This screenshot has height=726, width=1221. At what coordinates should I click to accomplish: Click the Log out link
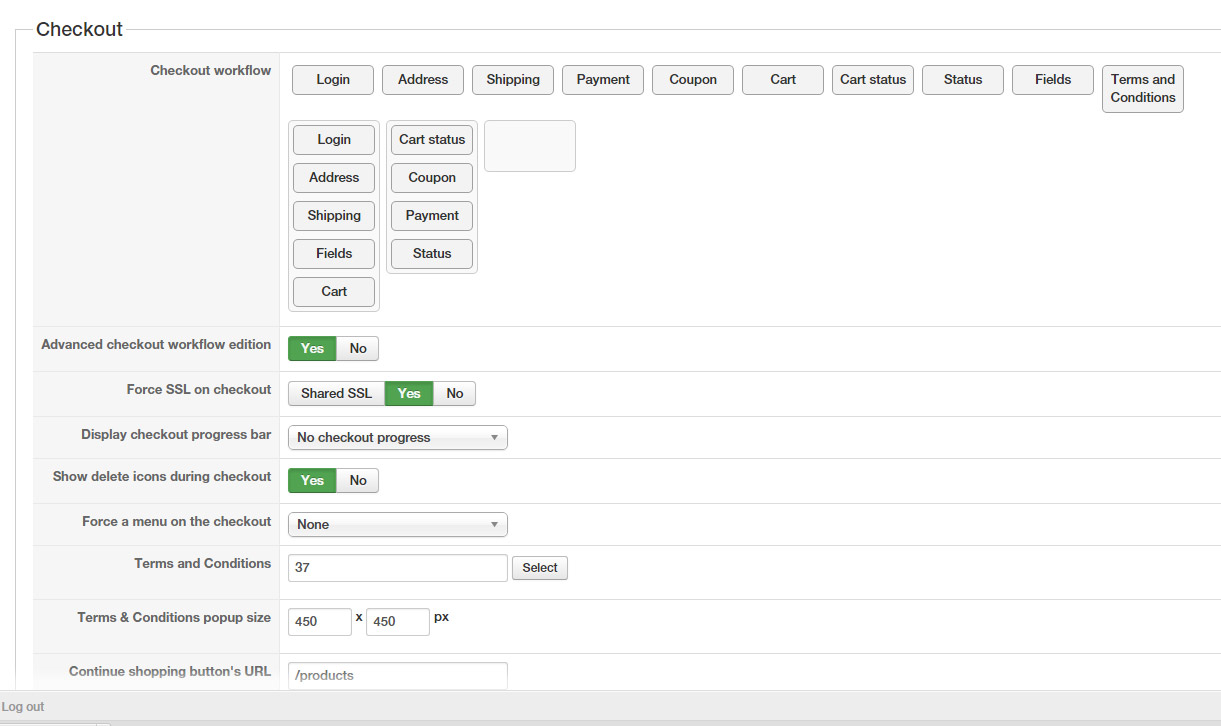point(23,707)
